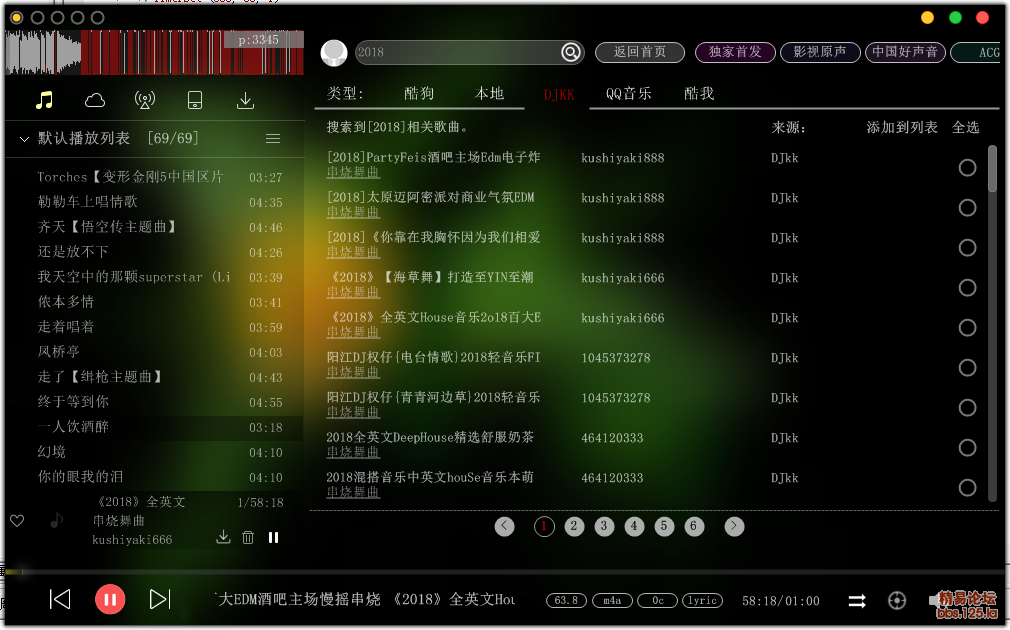
Task: Collapse the 默认播放列表 playlist
Action: pyautogui.click(x=24, y=138)
